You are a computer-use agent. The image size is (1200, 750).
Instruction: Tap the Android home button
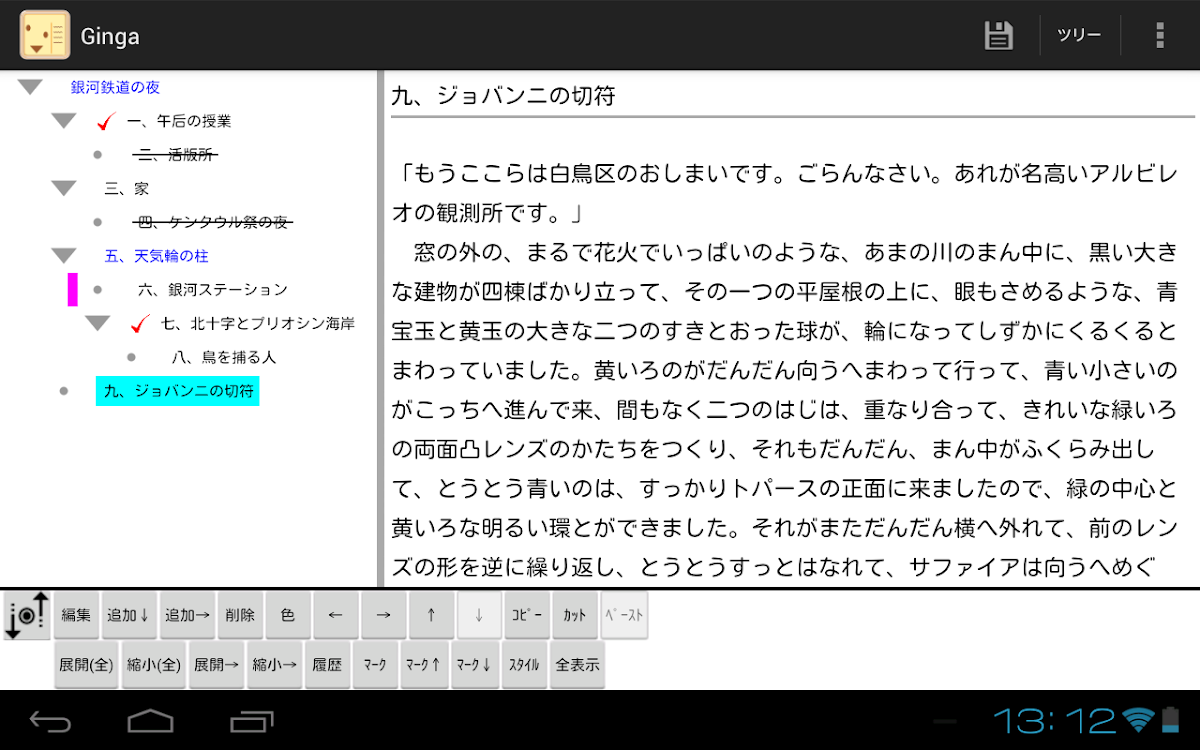coord(150,720)
